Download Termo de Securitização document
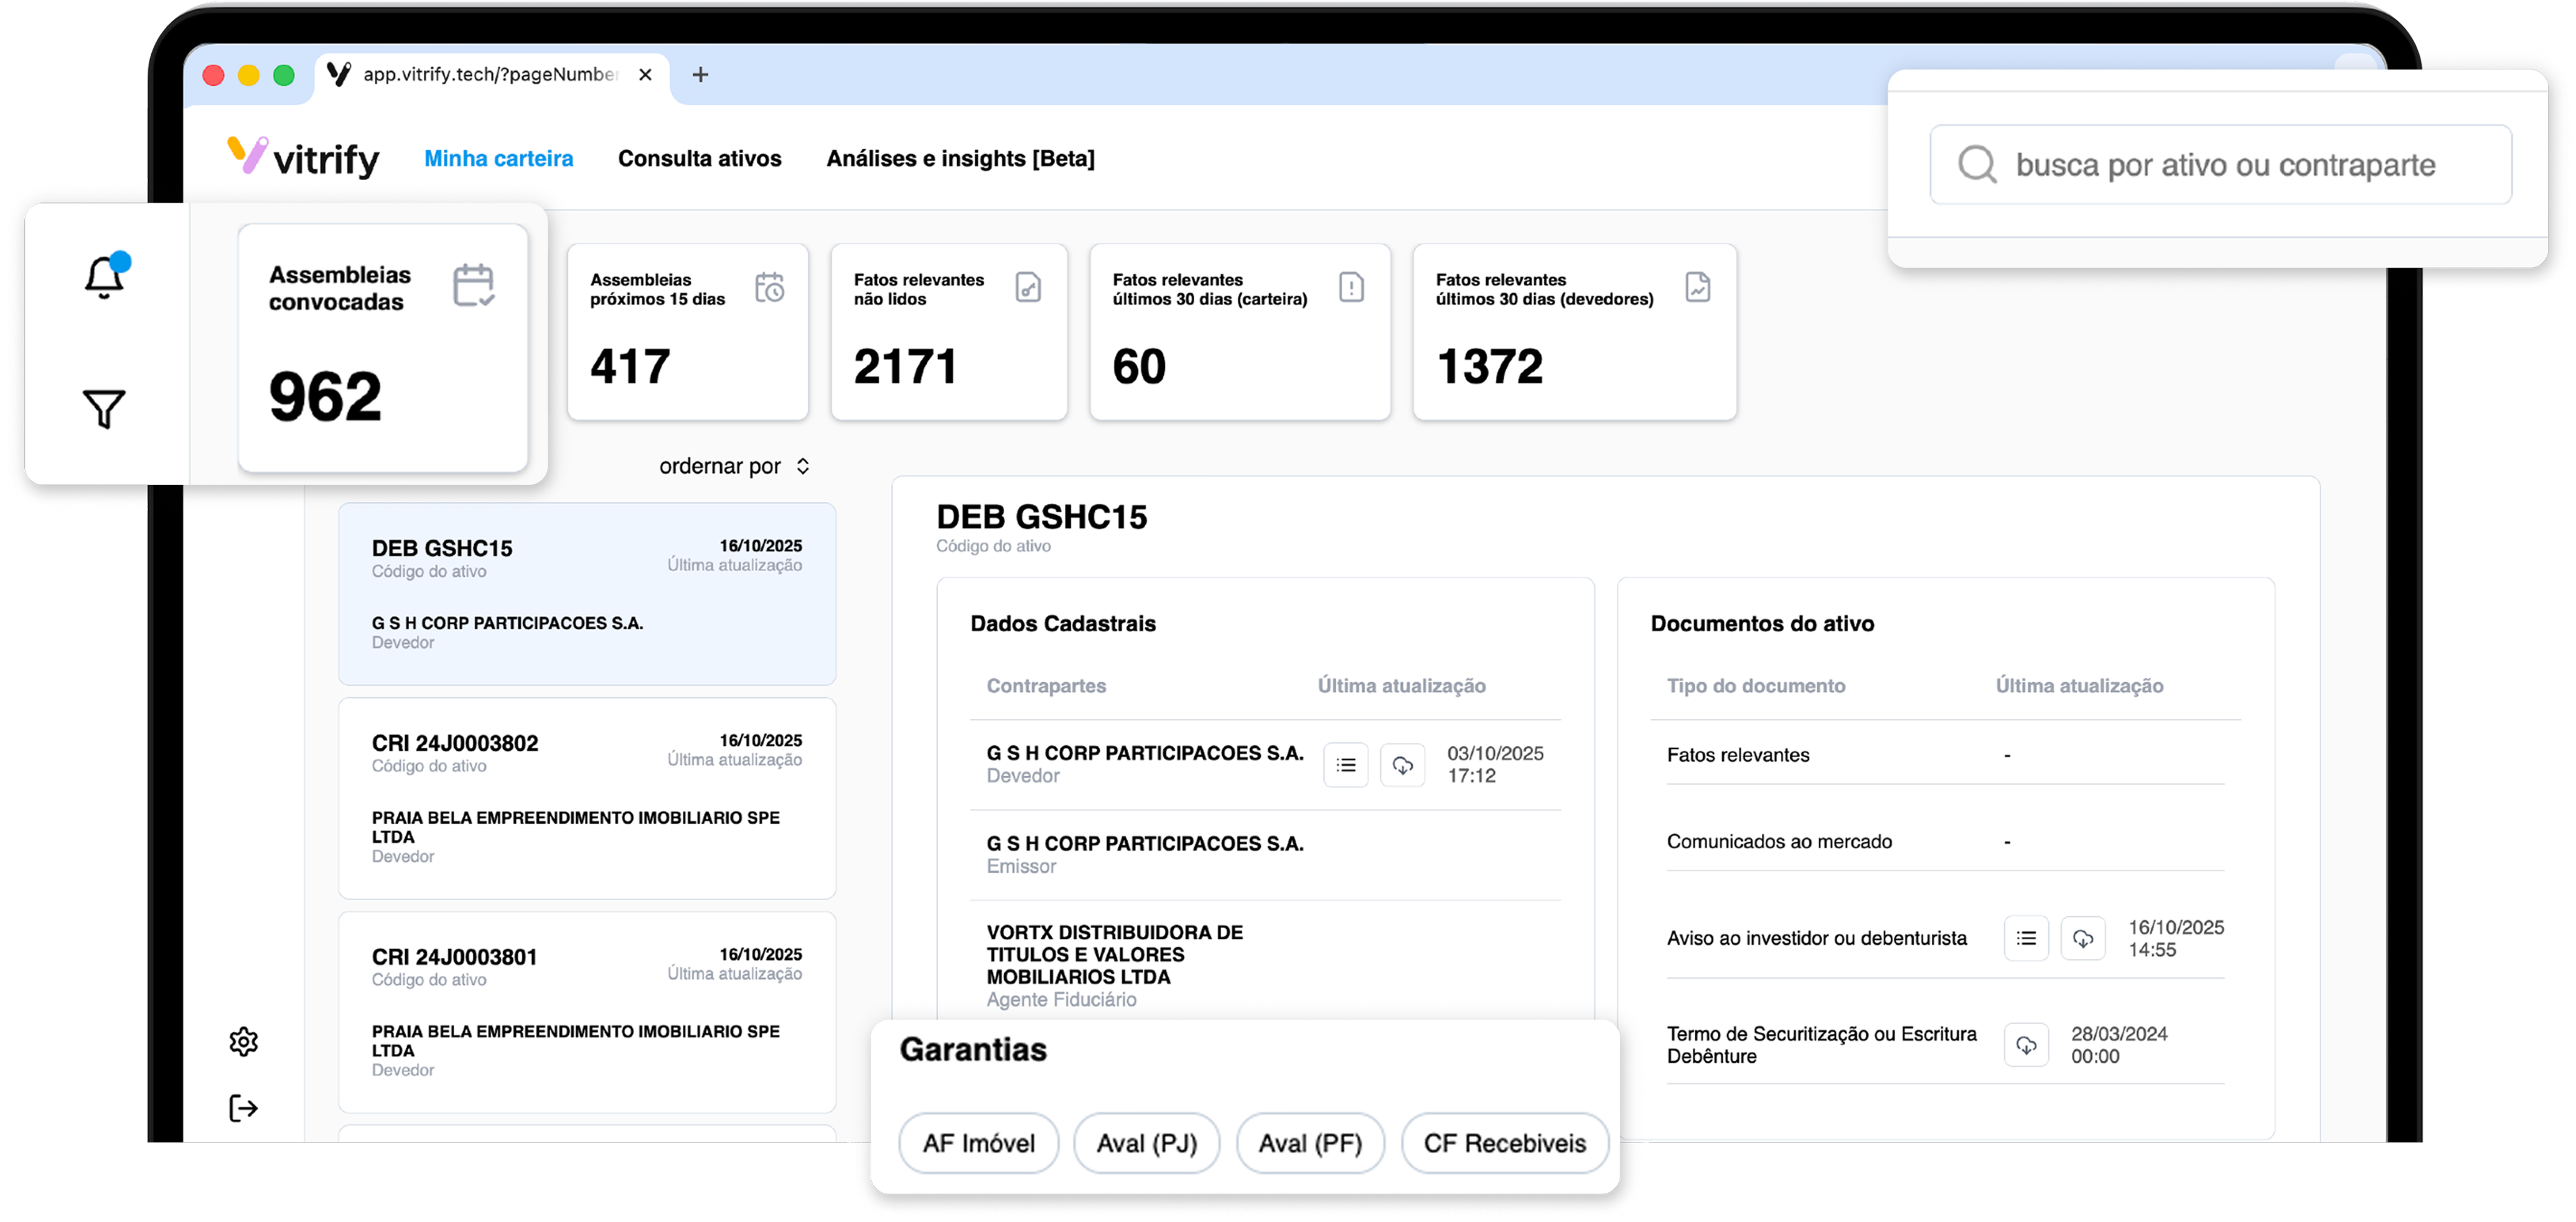 point(2026,1045)
